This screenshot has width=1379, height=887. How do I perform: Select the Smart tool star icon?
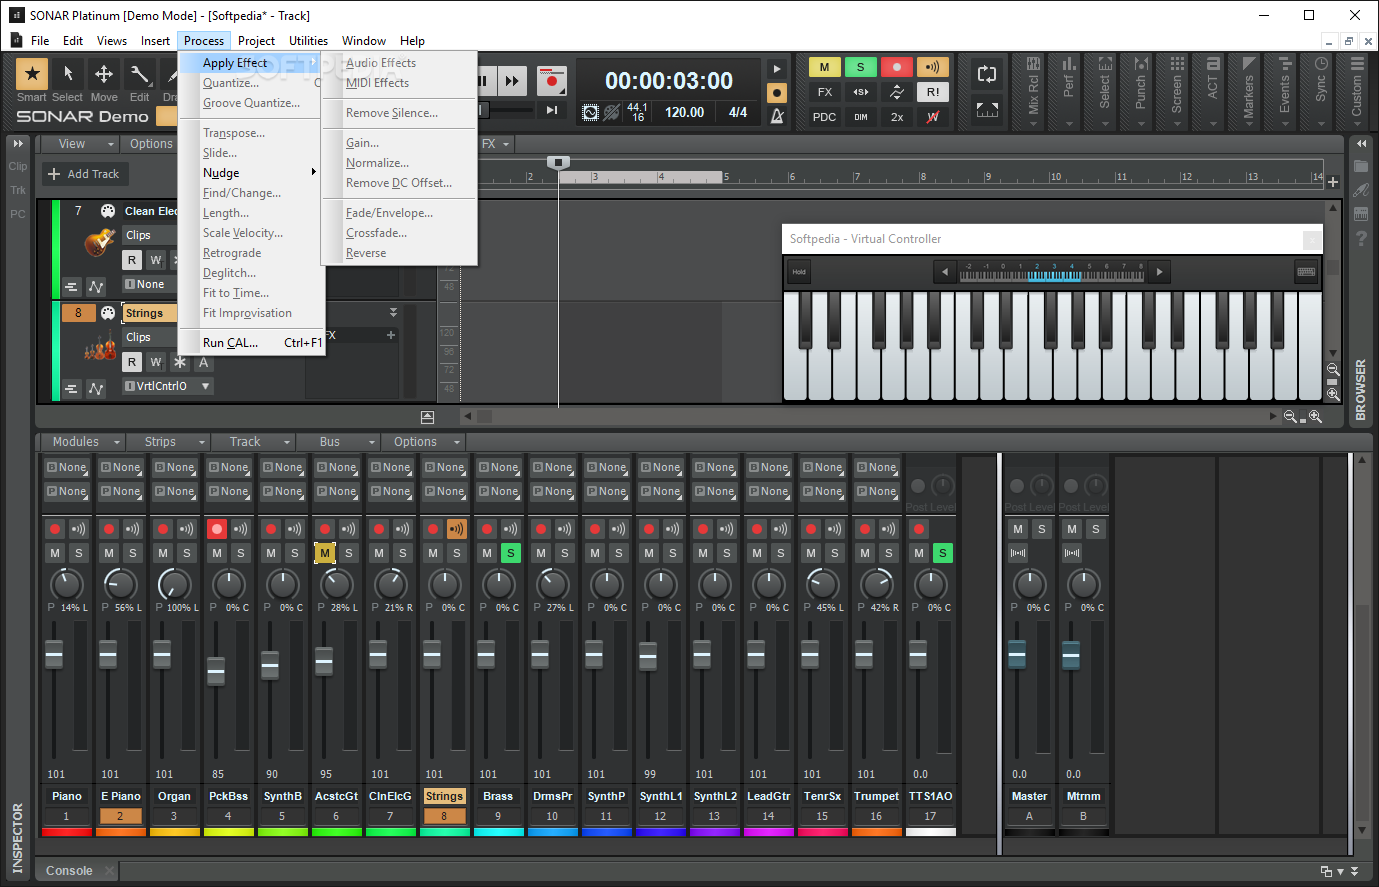point(32,73)
